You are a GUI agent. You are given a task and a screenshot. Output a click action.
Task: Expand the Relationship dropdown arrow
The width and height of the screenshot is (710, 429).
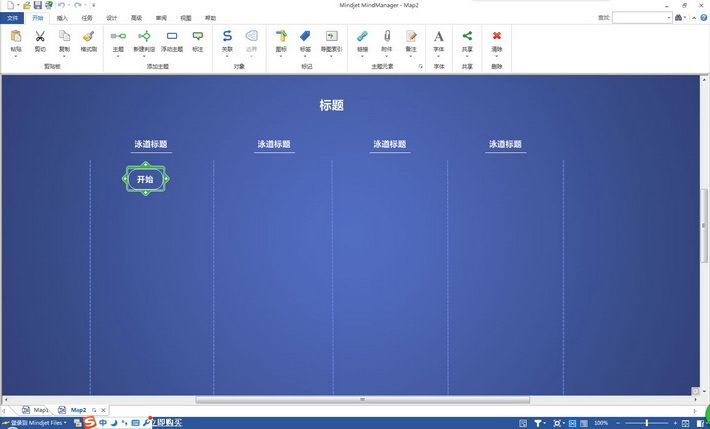pyautogui.click(x=227, y=56)
